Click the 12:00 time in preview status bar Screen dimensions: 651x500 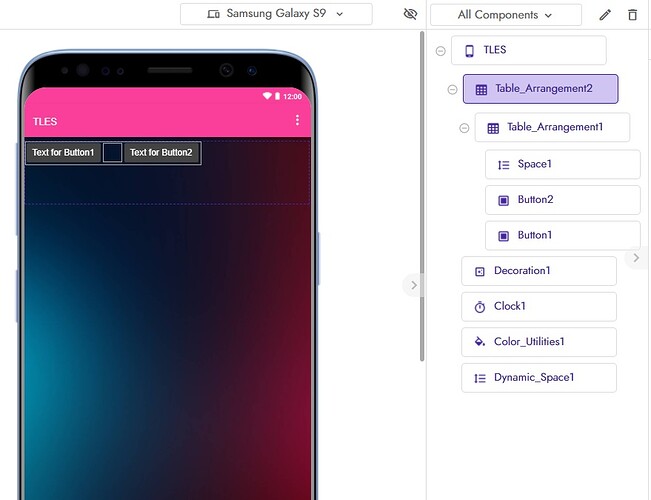[x=293, y=96]
